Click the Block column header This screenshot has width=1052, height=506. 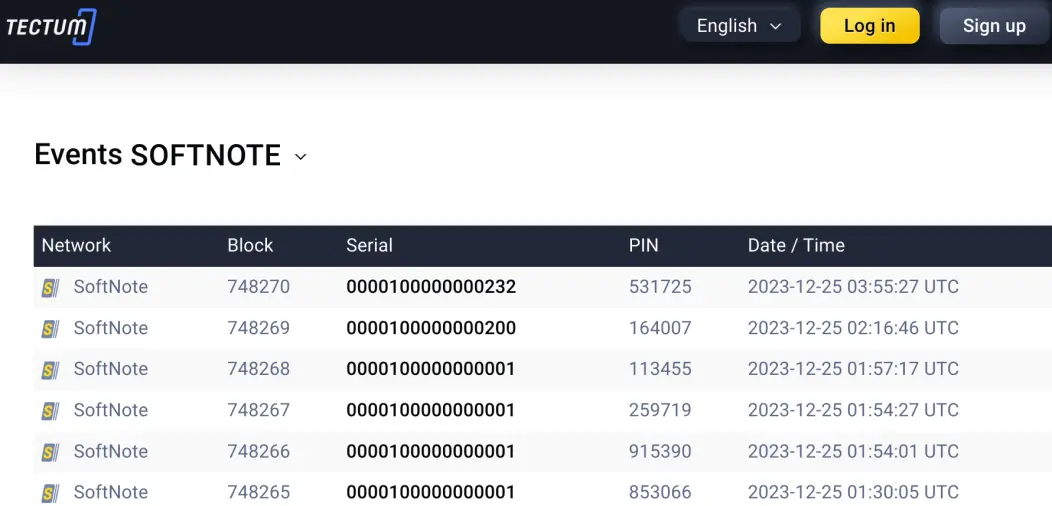tap(250, 246)
